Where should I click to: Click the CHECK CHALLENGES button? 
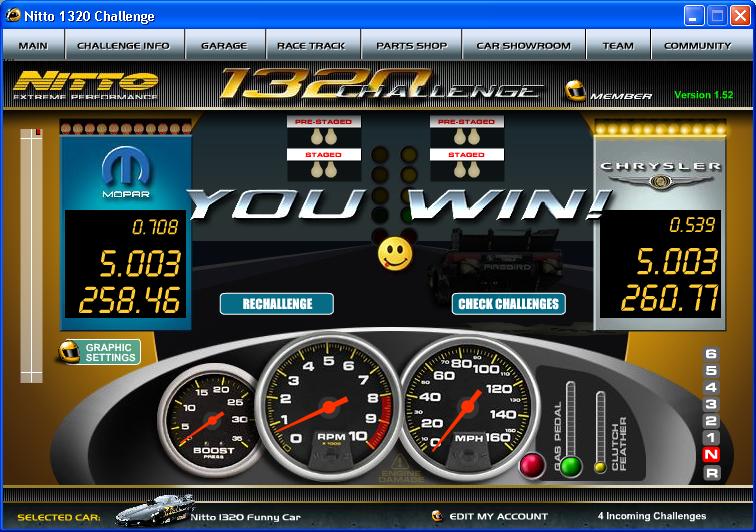(509, 304)
